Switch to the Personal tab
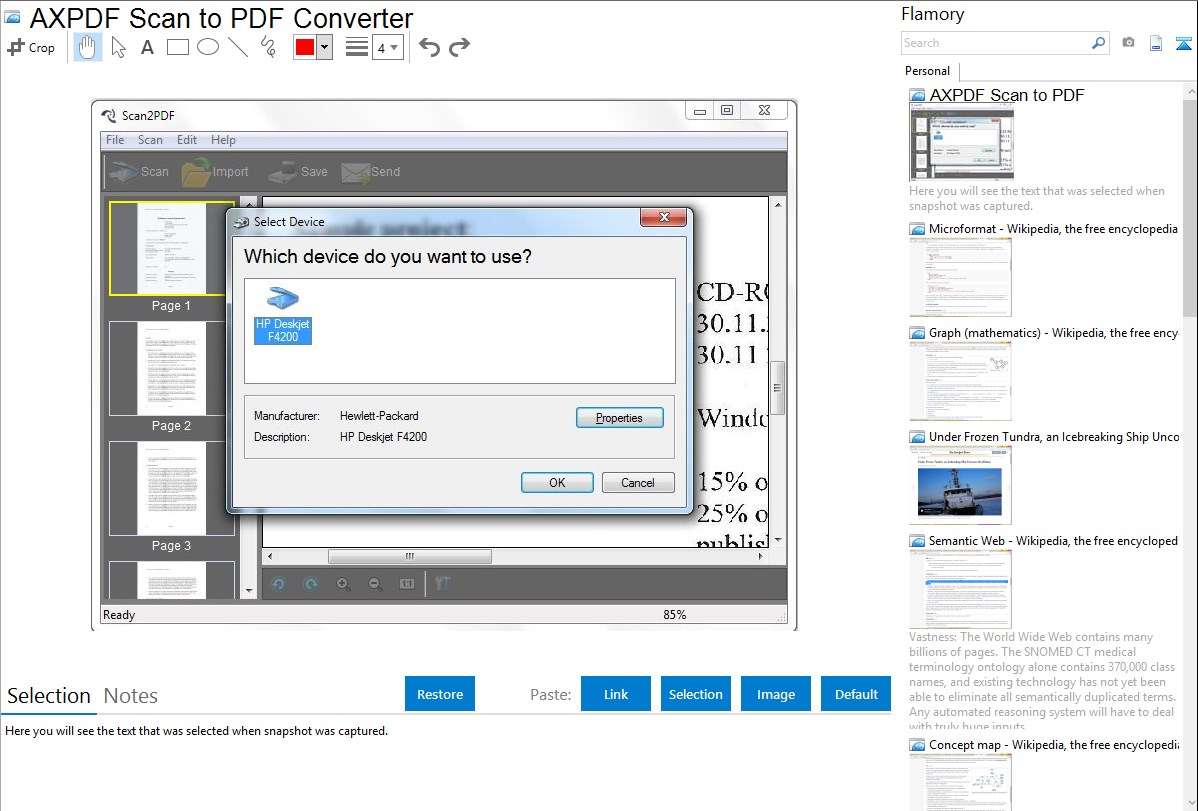 tap(927, 71)
